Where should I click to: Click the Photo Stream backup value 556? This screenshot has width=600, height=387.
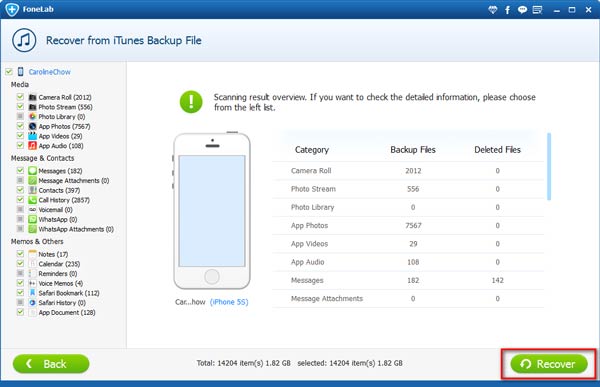(413, 189)
